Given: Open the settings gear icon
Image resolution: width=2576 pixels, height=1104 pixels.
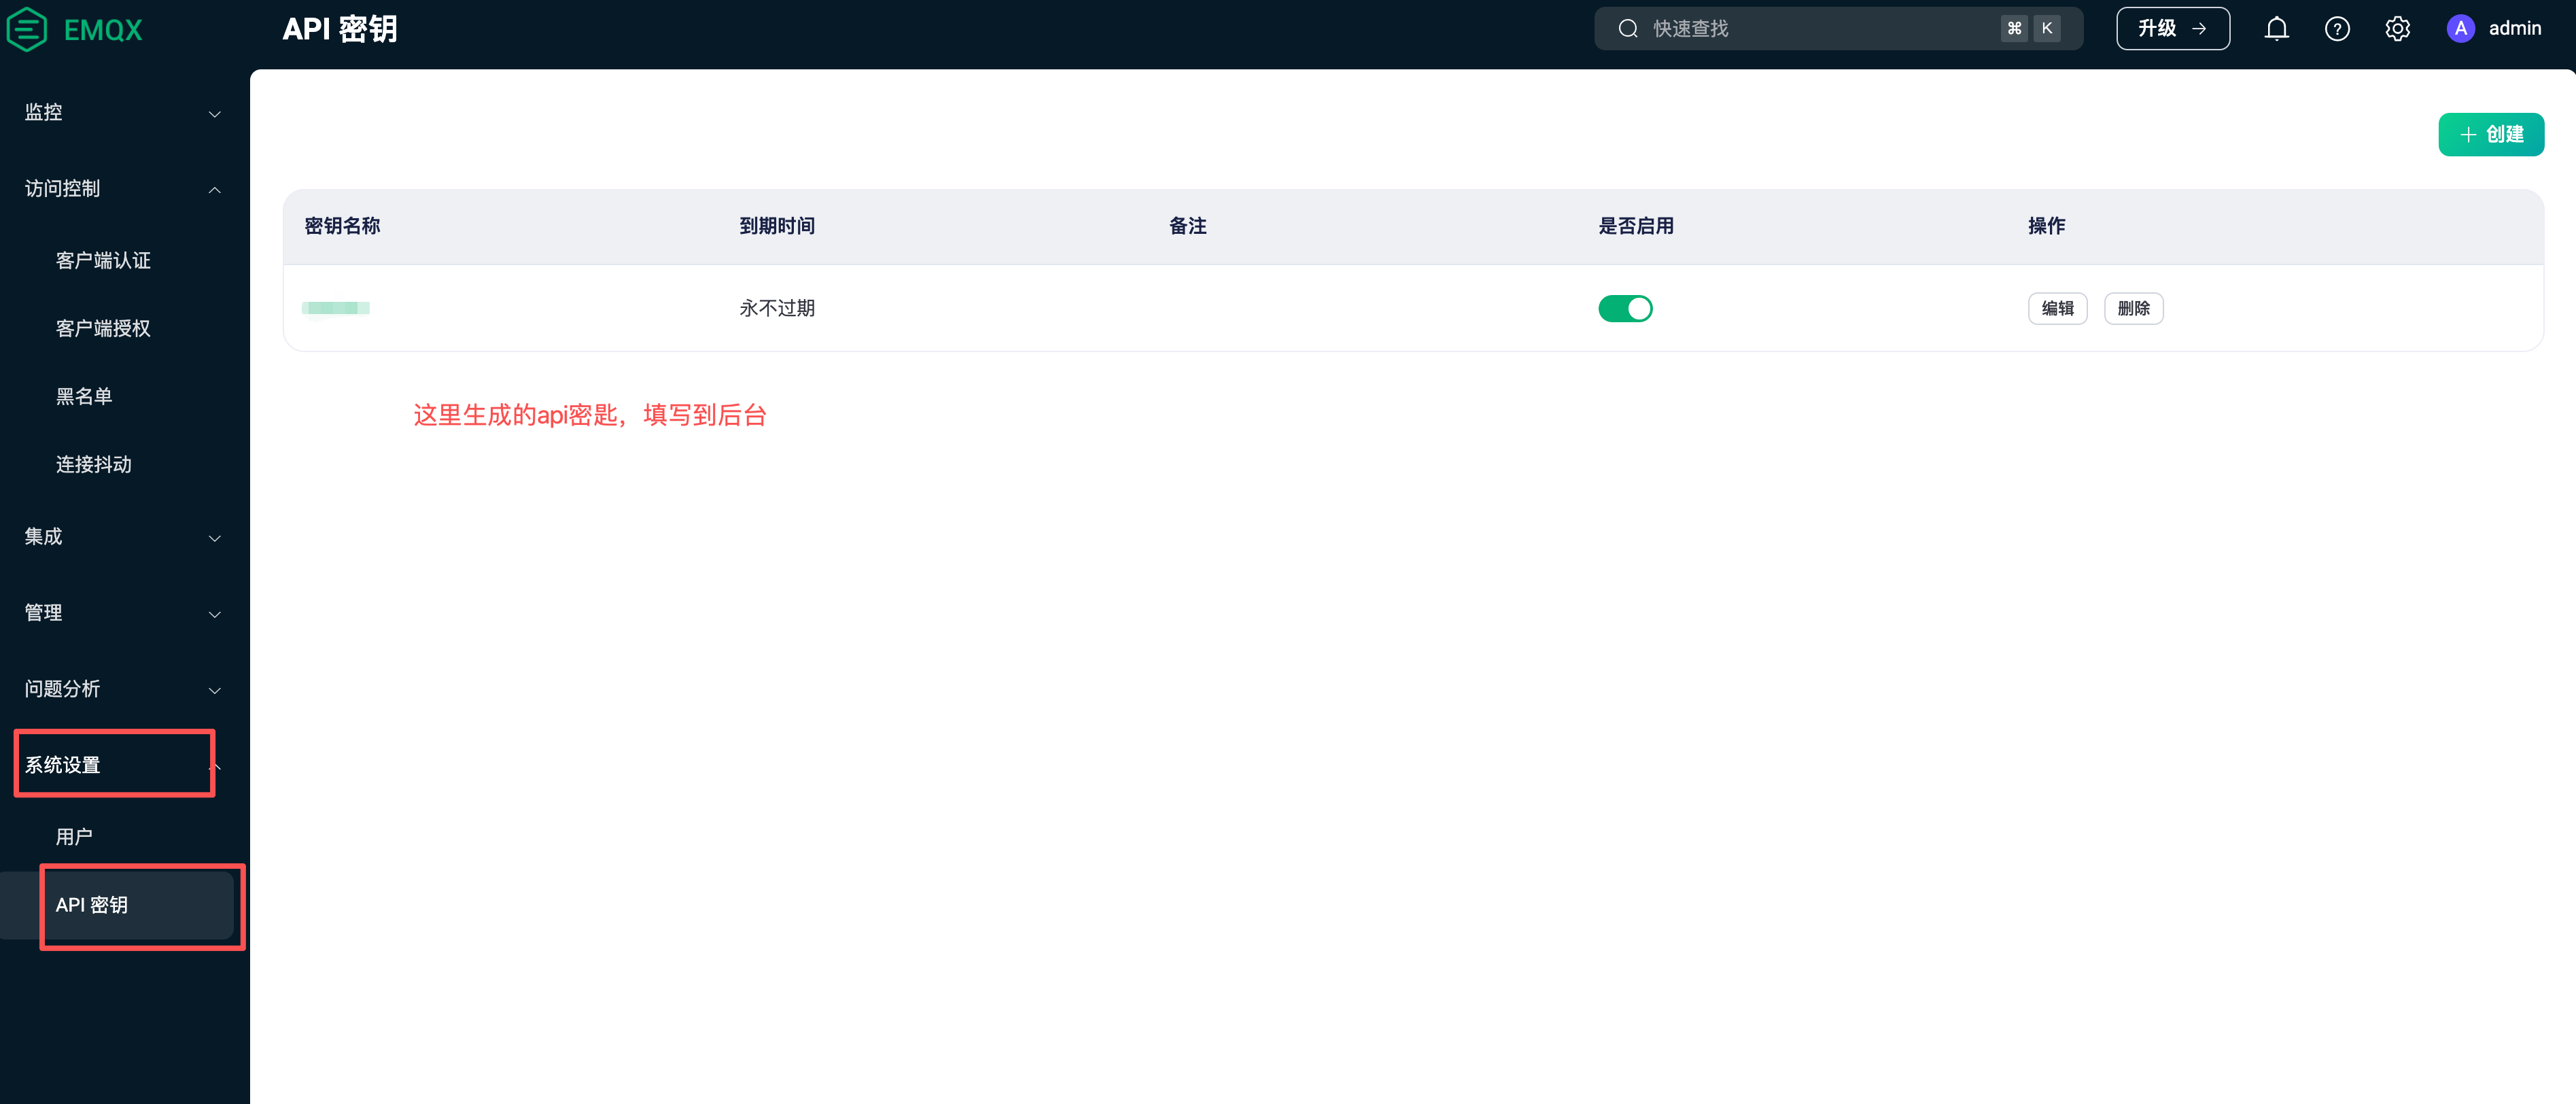Looking at the screenshot, I should point(2397,29).
